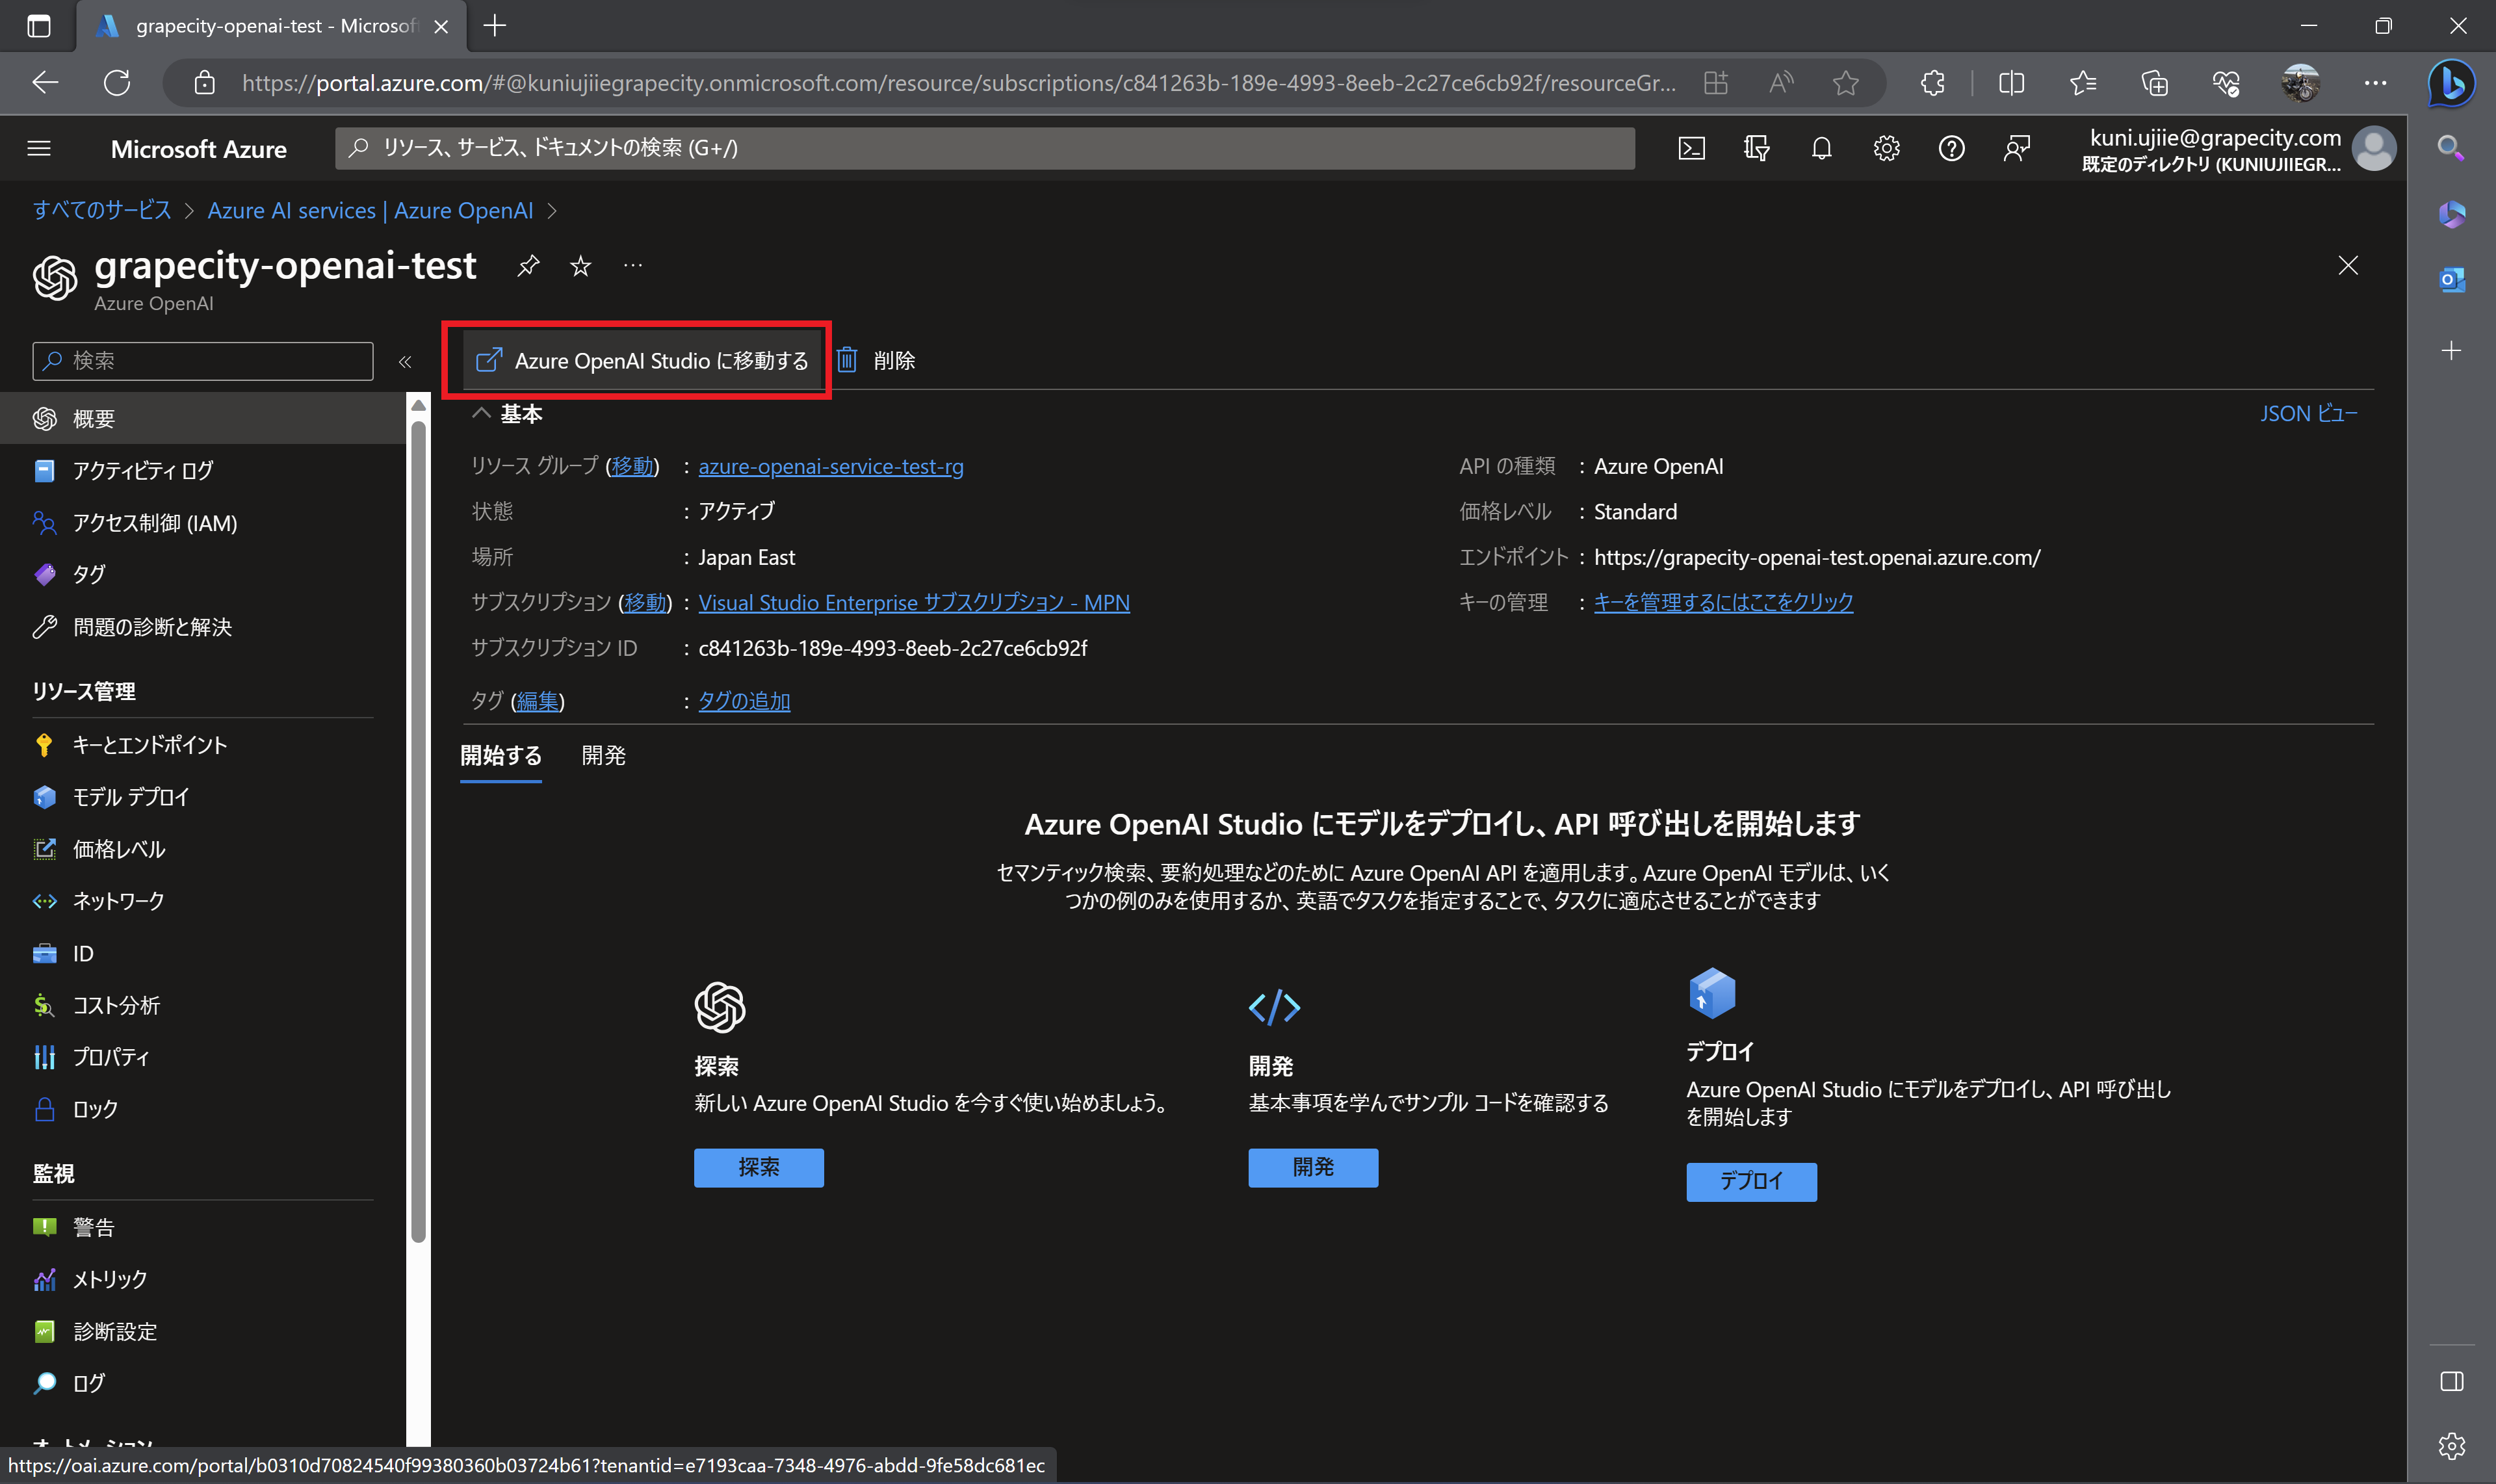
Task: Open プロパティ menu item
Action: (203, 1056)
